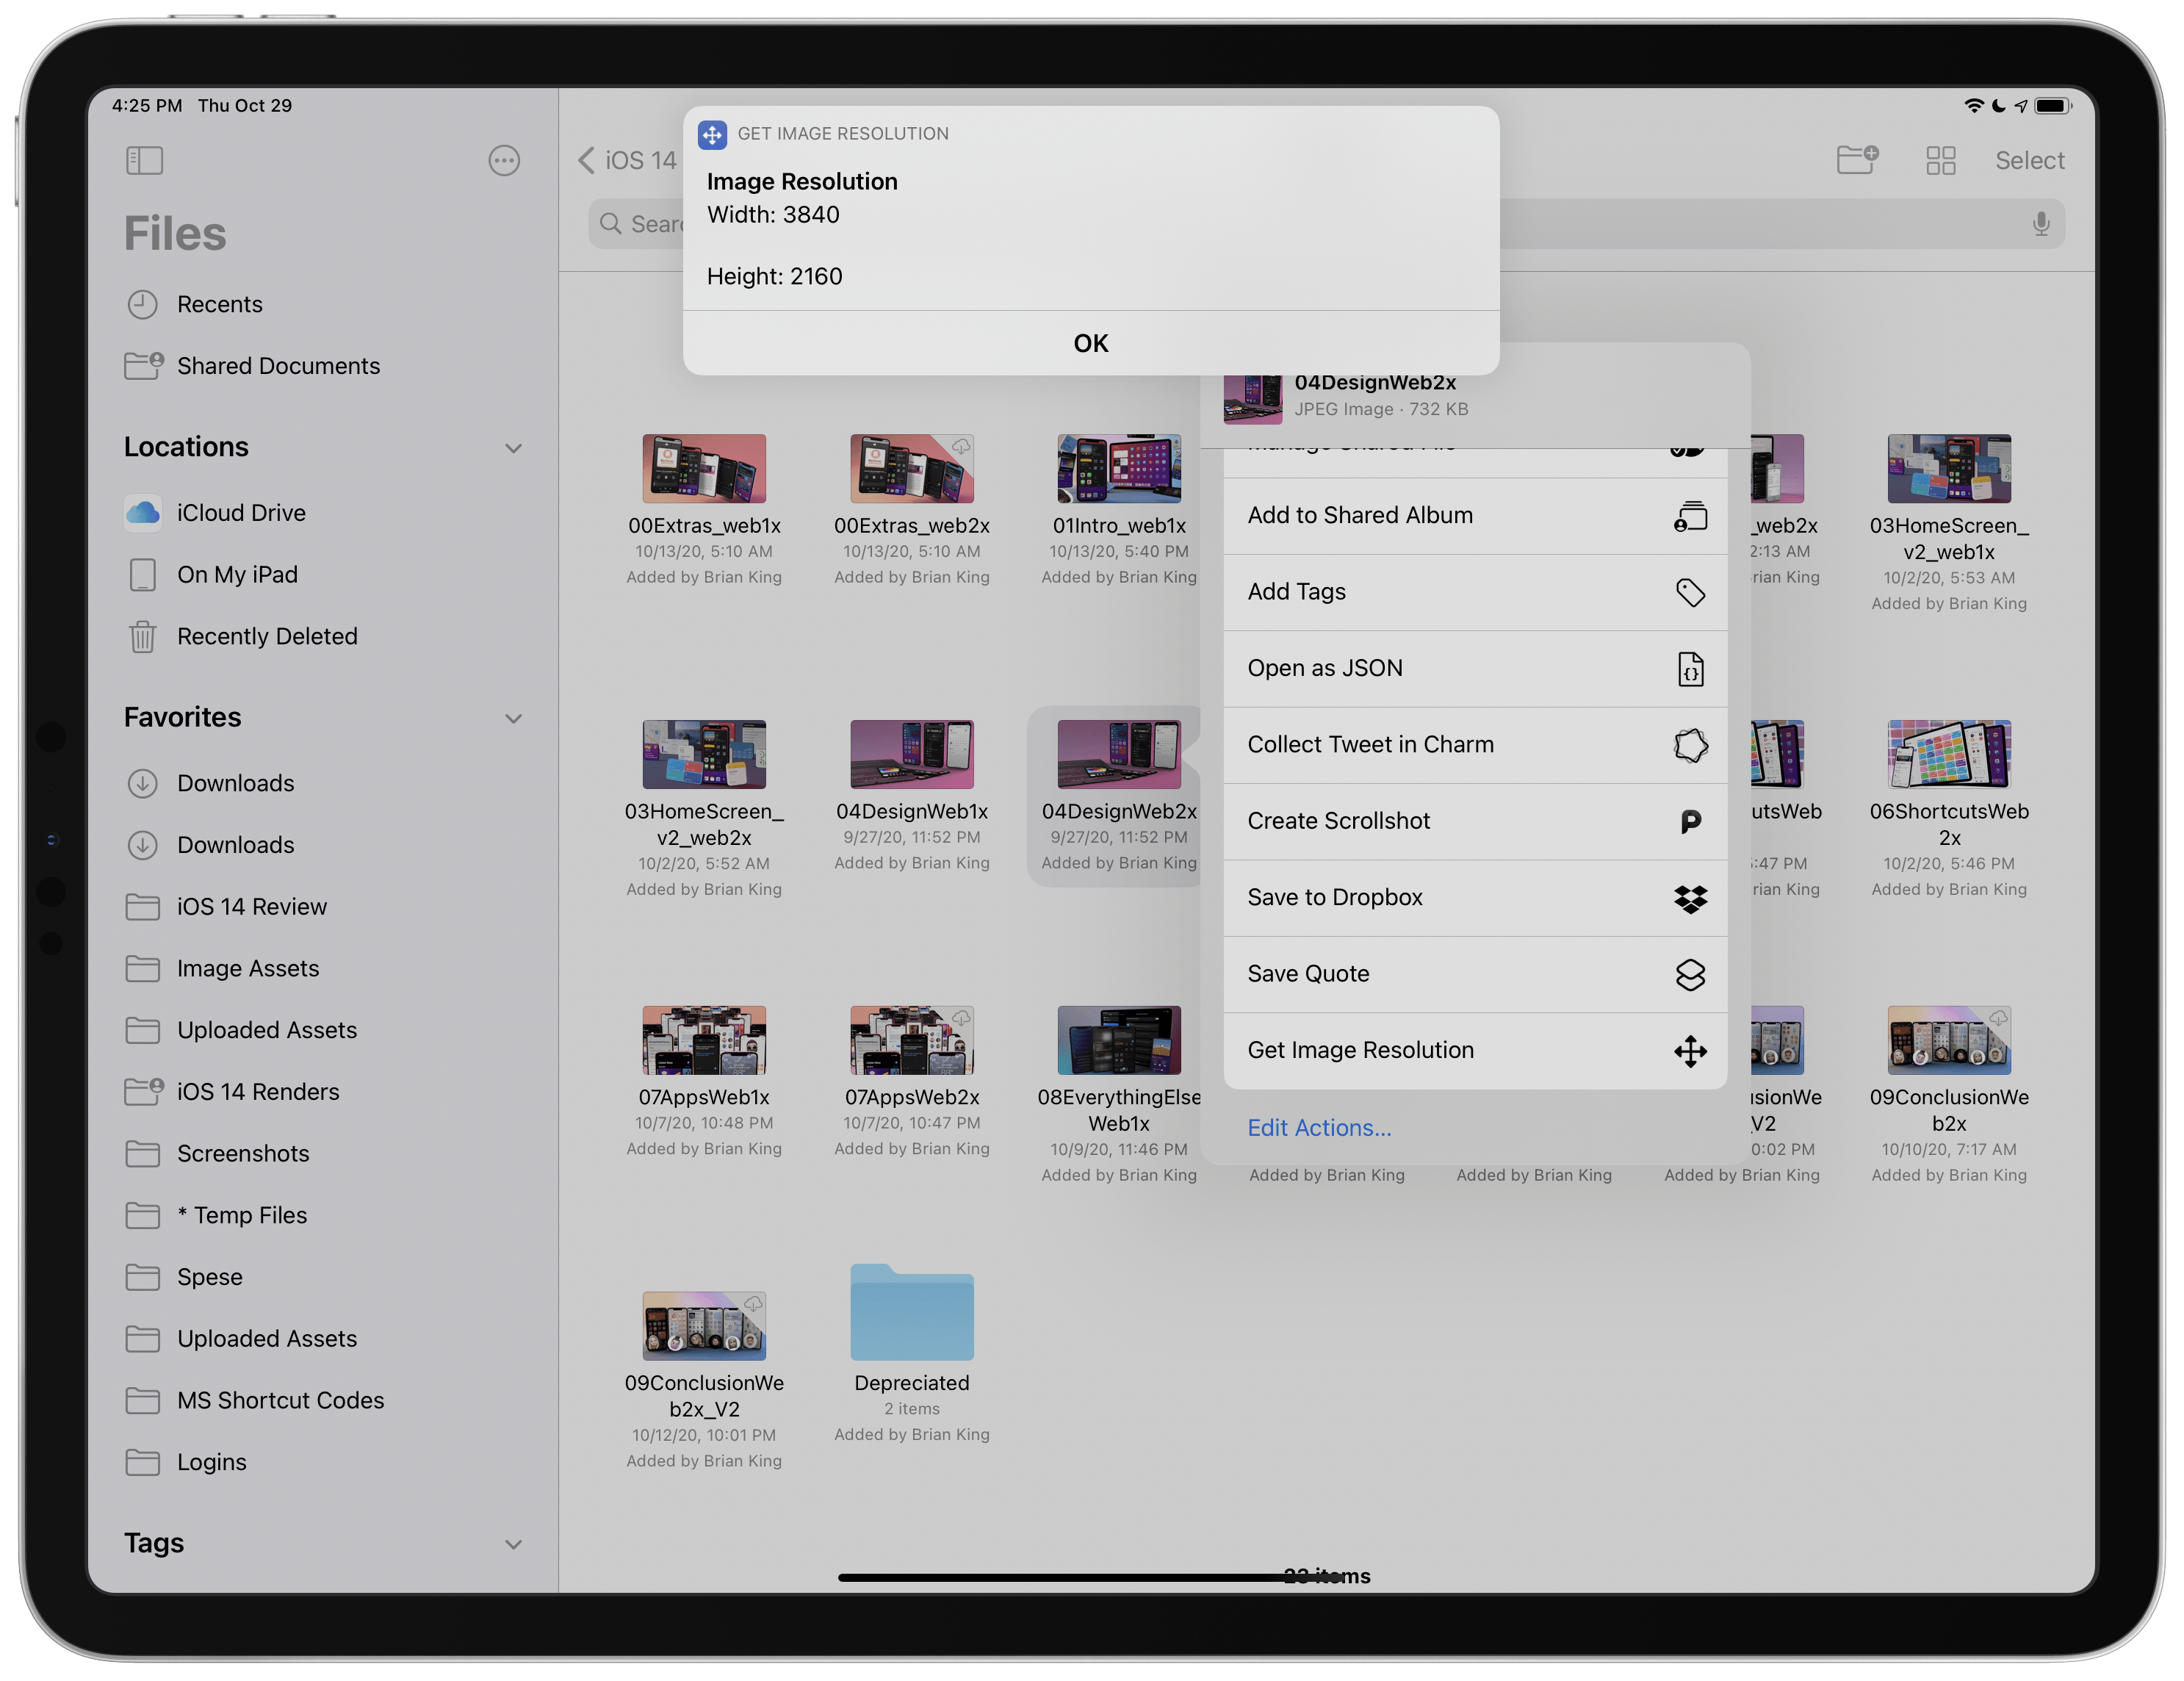
Task: Open 06ShortcutsWeb2x image
Action: click(x=1949, y=754)
